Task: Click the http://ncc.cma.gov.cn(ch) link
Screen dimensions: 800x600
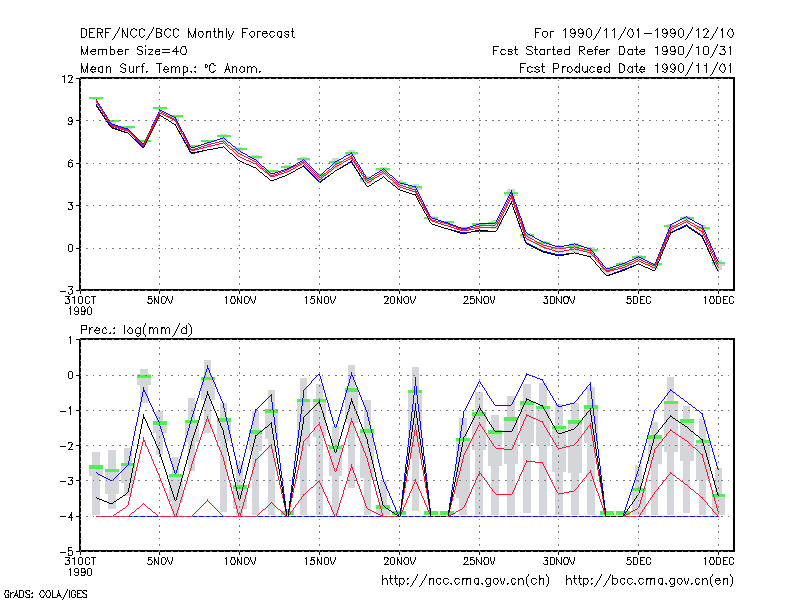Action: [x=465, y=581]
